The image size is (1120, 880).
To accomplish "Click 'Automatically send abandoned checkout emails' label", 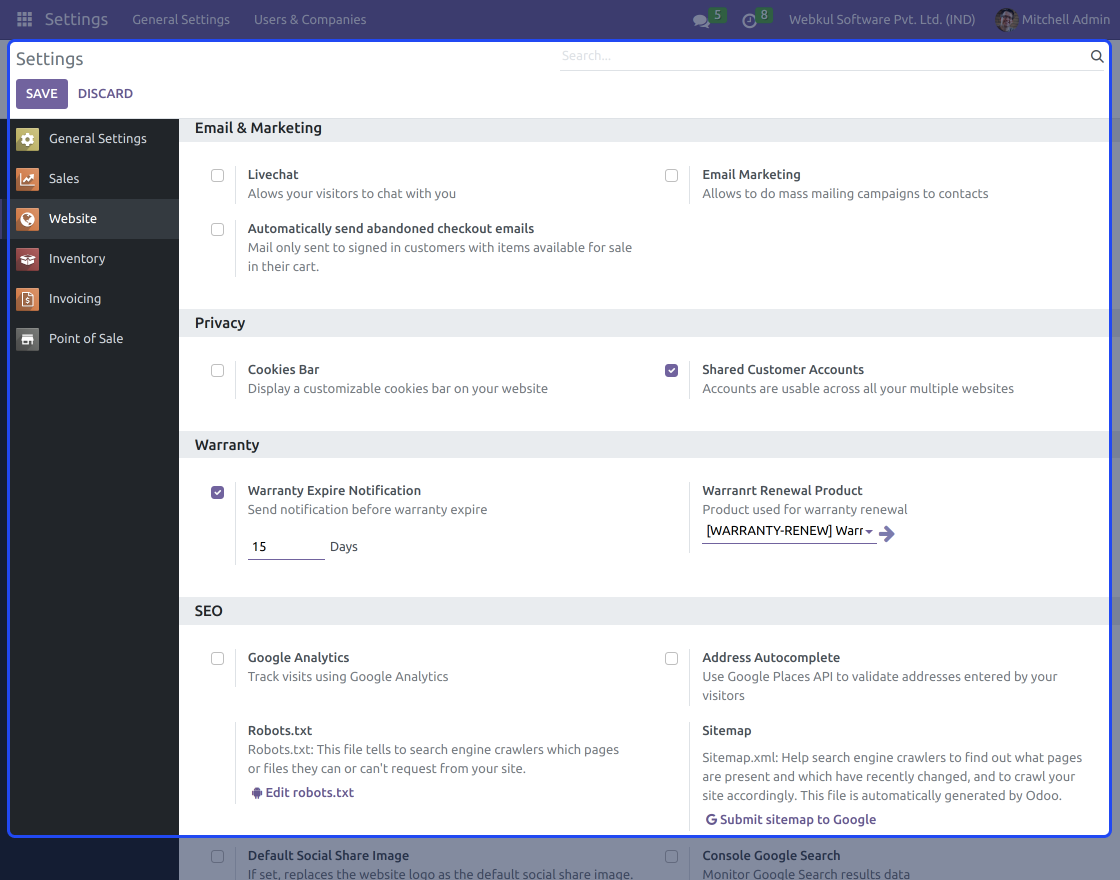I will click(x=391, y=229).
